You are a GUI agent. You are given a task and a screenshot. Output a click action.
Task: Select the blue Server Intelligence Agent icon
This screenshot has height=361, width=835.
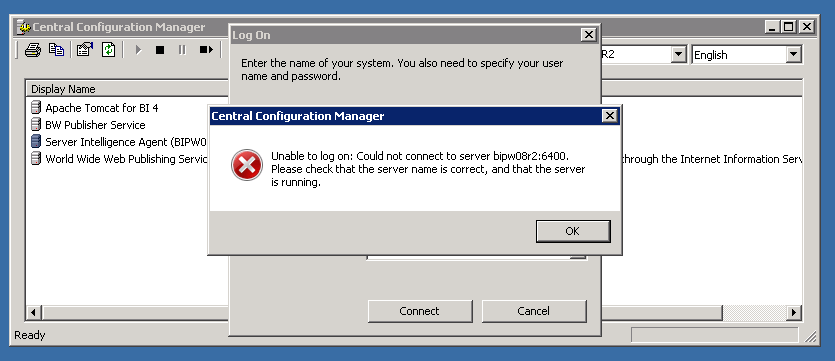[x=36, y=142]
